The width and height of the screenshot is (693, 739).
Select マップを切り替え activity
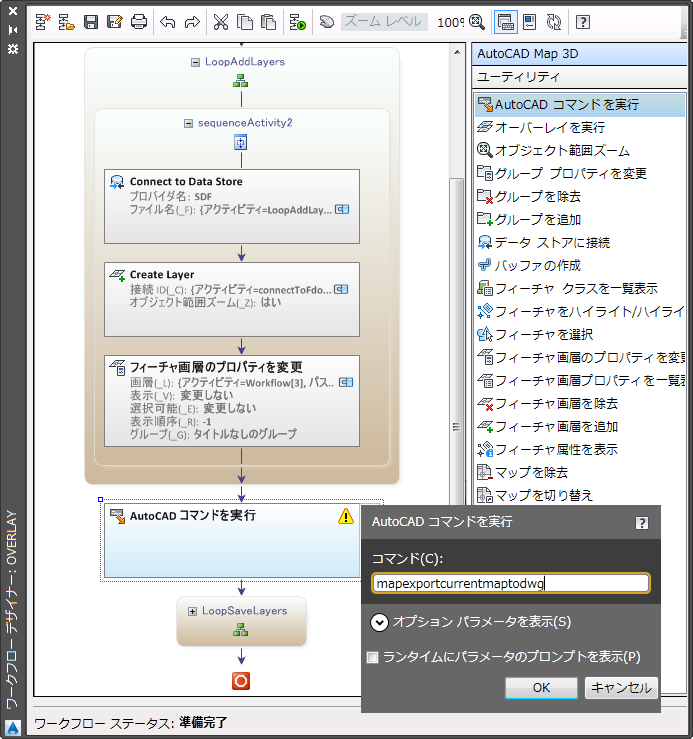tap(580, 495)
